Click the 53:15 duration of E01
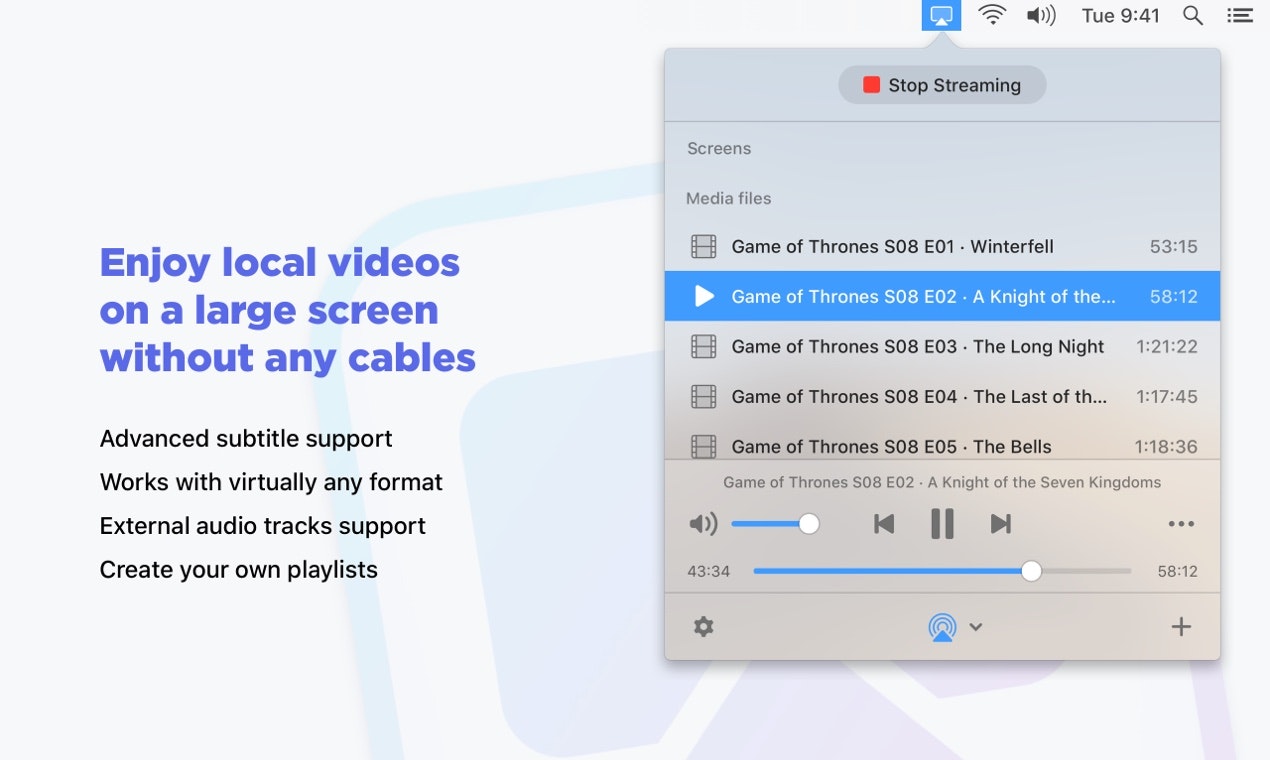 pos(1174,246)
